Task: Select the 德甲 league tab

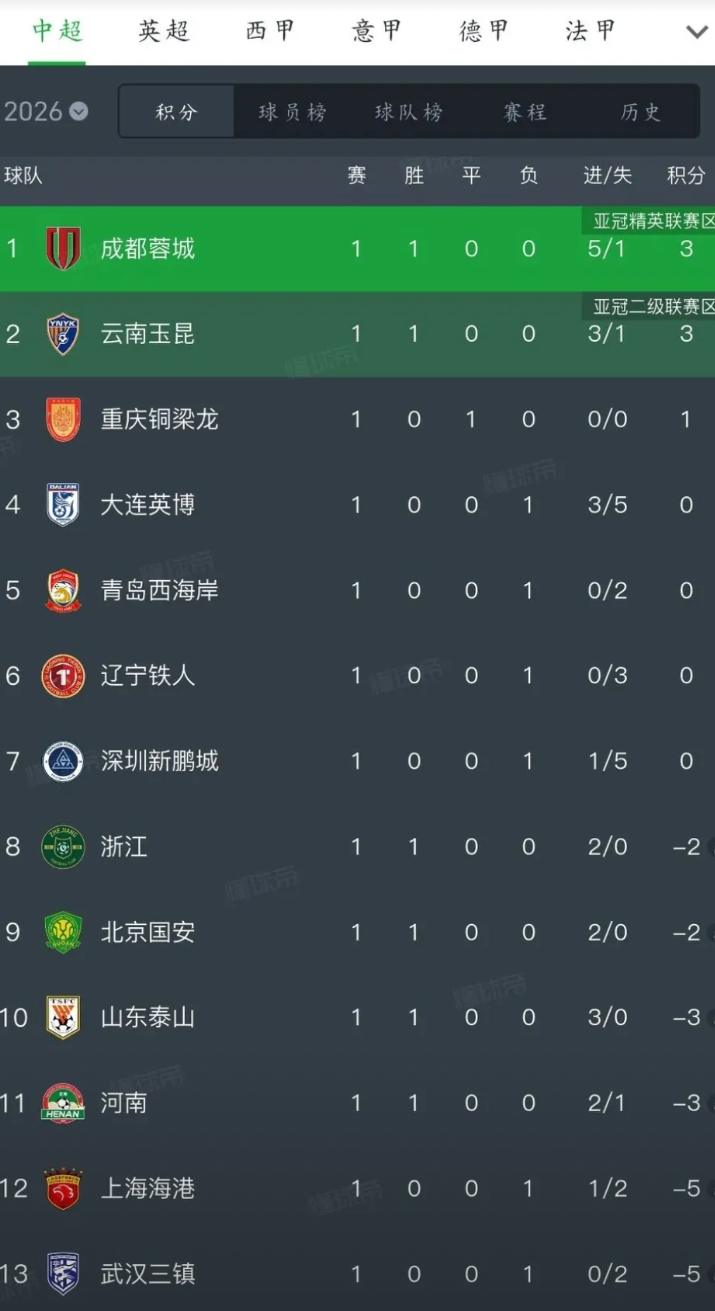Action: (484, 32)
